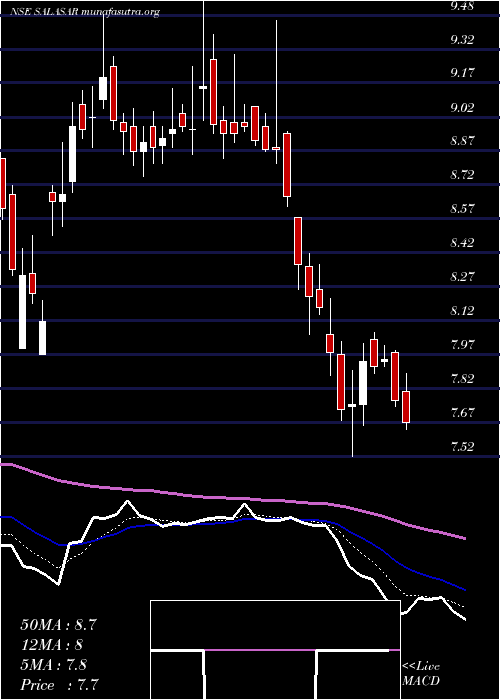Image resolution: width=500 pixels, height=700 pixels.
Task: Click the 12MA : 8 readout
Action: pyautogui.click(x=53, y=645)
